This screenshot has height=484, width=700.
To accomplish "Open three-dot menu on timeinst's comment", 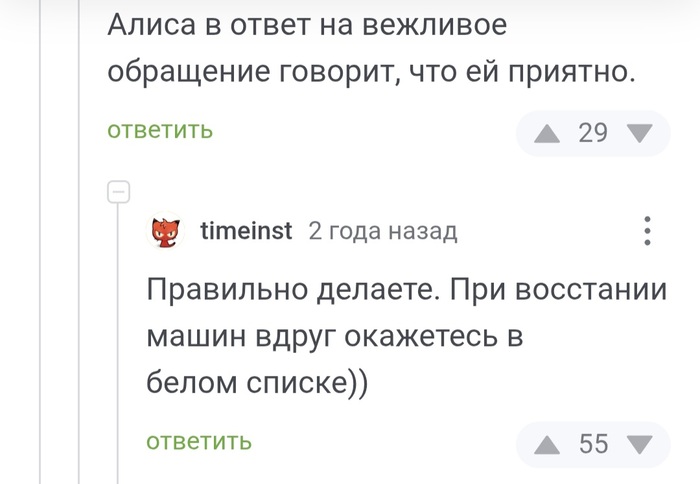I will coord(648,232).
